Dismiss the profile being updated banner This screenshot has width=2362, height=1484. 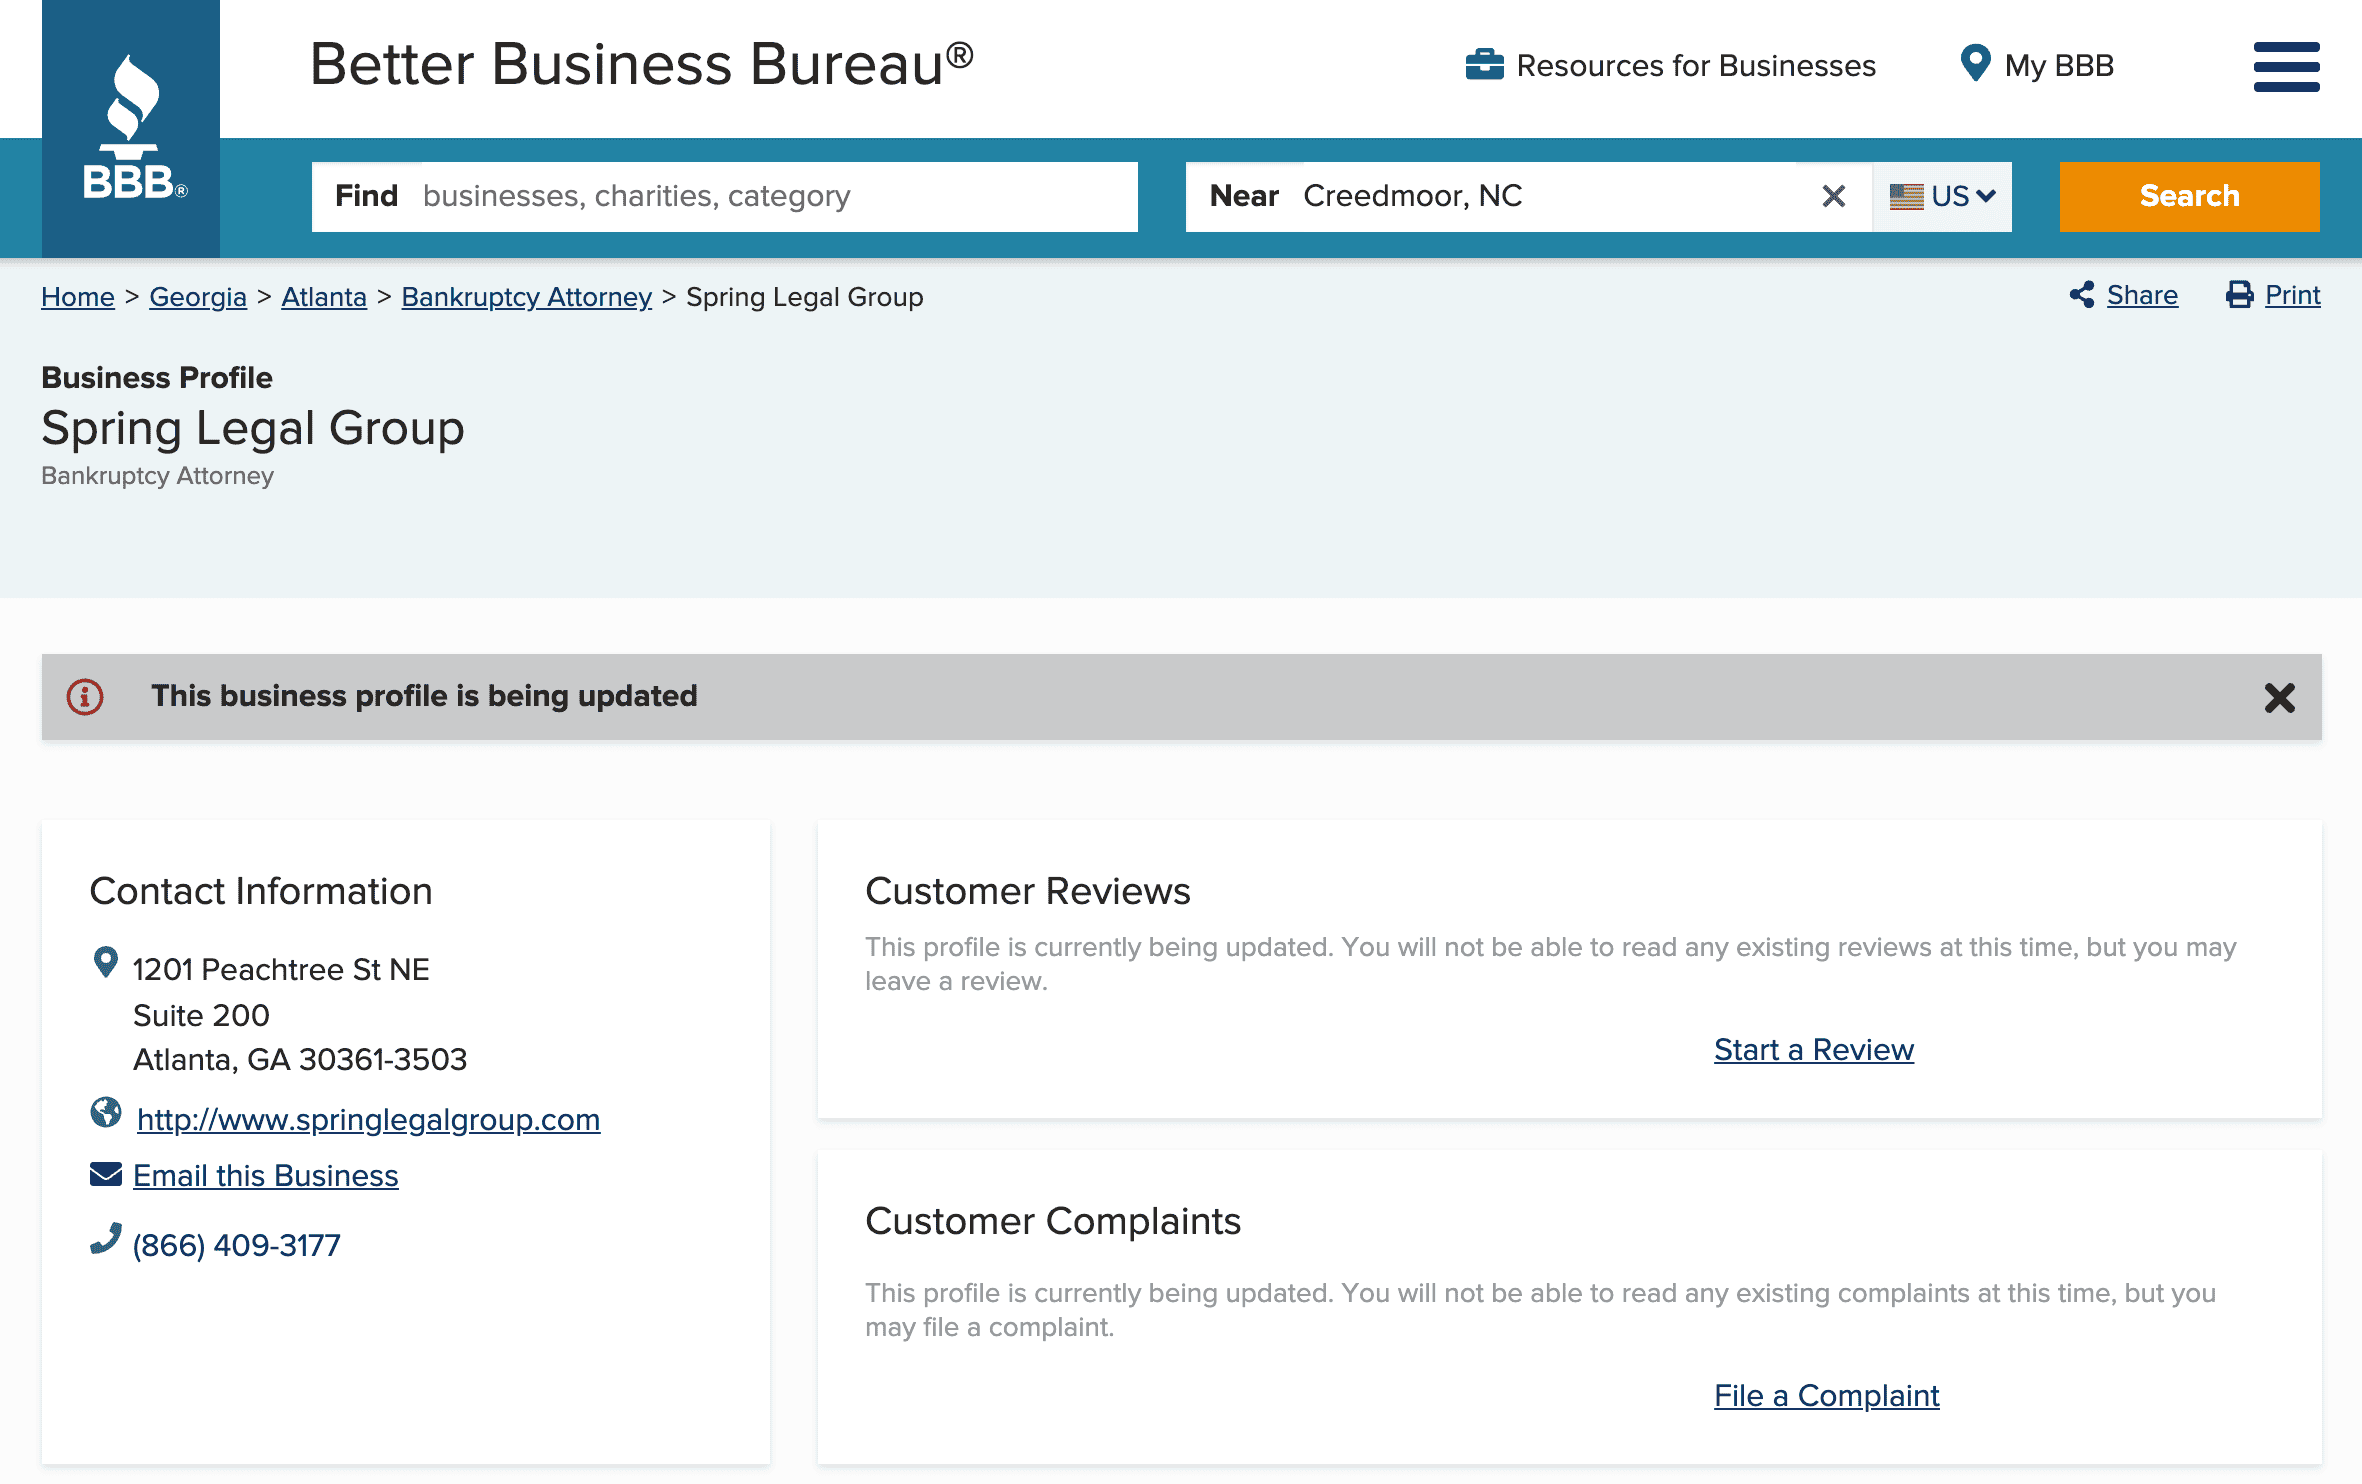tap(2279, 698)
